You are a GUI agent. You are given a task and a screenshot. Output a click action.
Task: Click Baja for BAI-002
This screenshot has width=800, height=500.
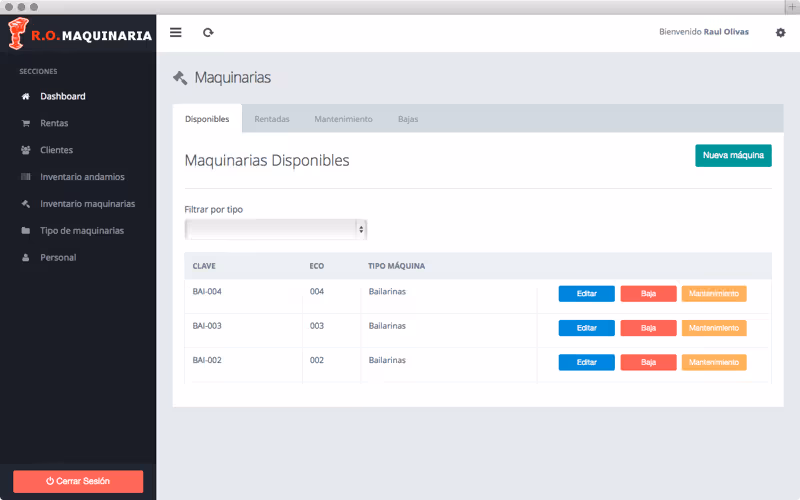648,362
